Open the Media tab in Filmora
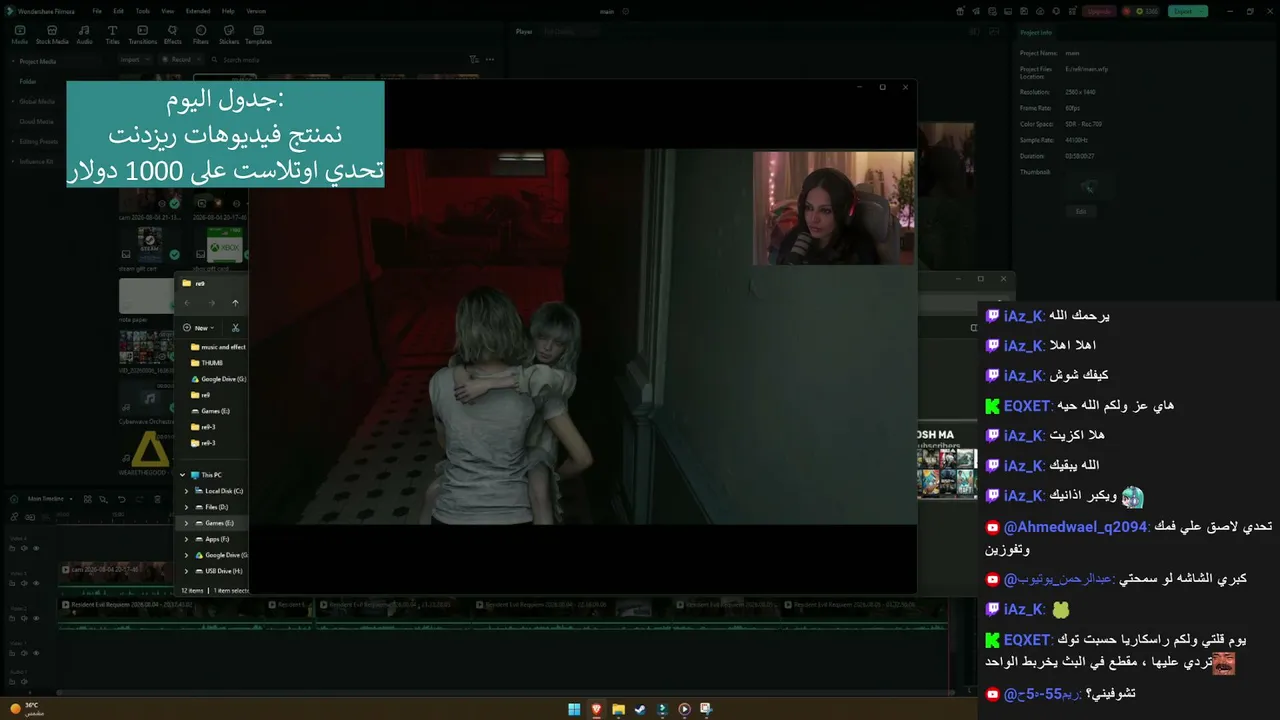Image resolution: width=1280 pixels, height=720 pixels. tap(19, 35)
